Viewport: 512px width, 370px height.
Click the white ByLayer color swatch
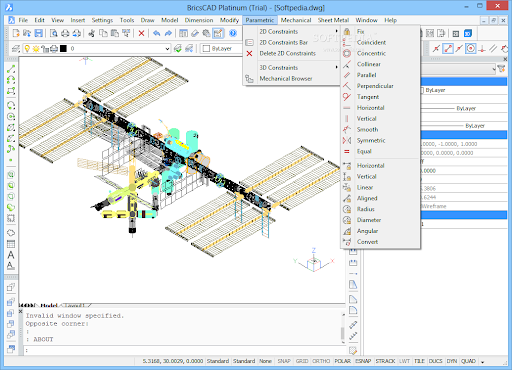206,49
